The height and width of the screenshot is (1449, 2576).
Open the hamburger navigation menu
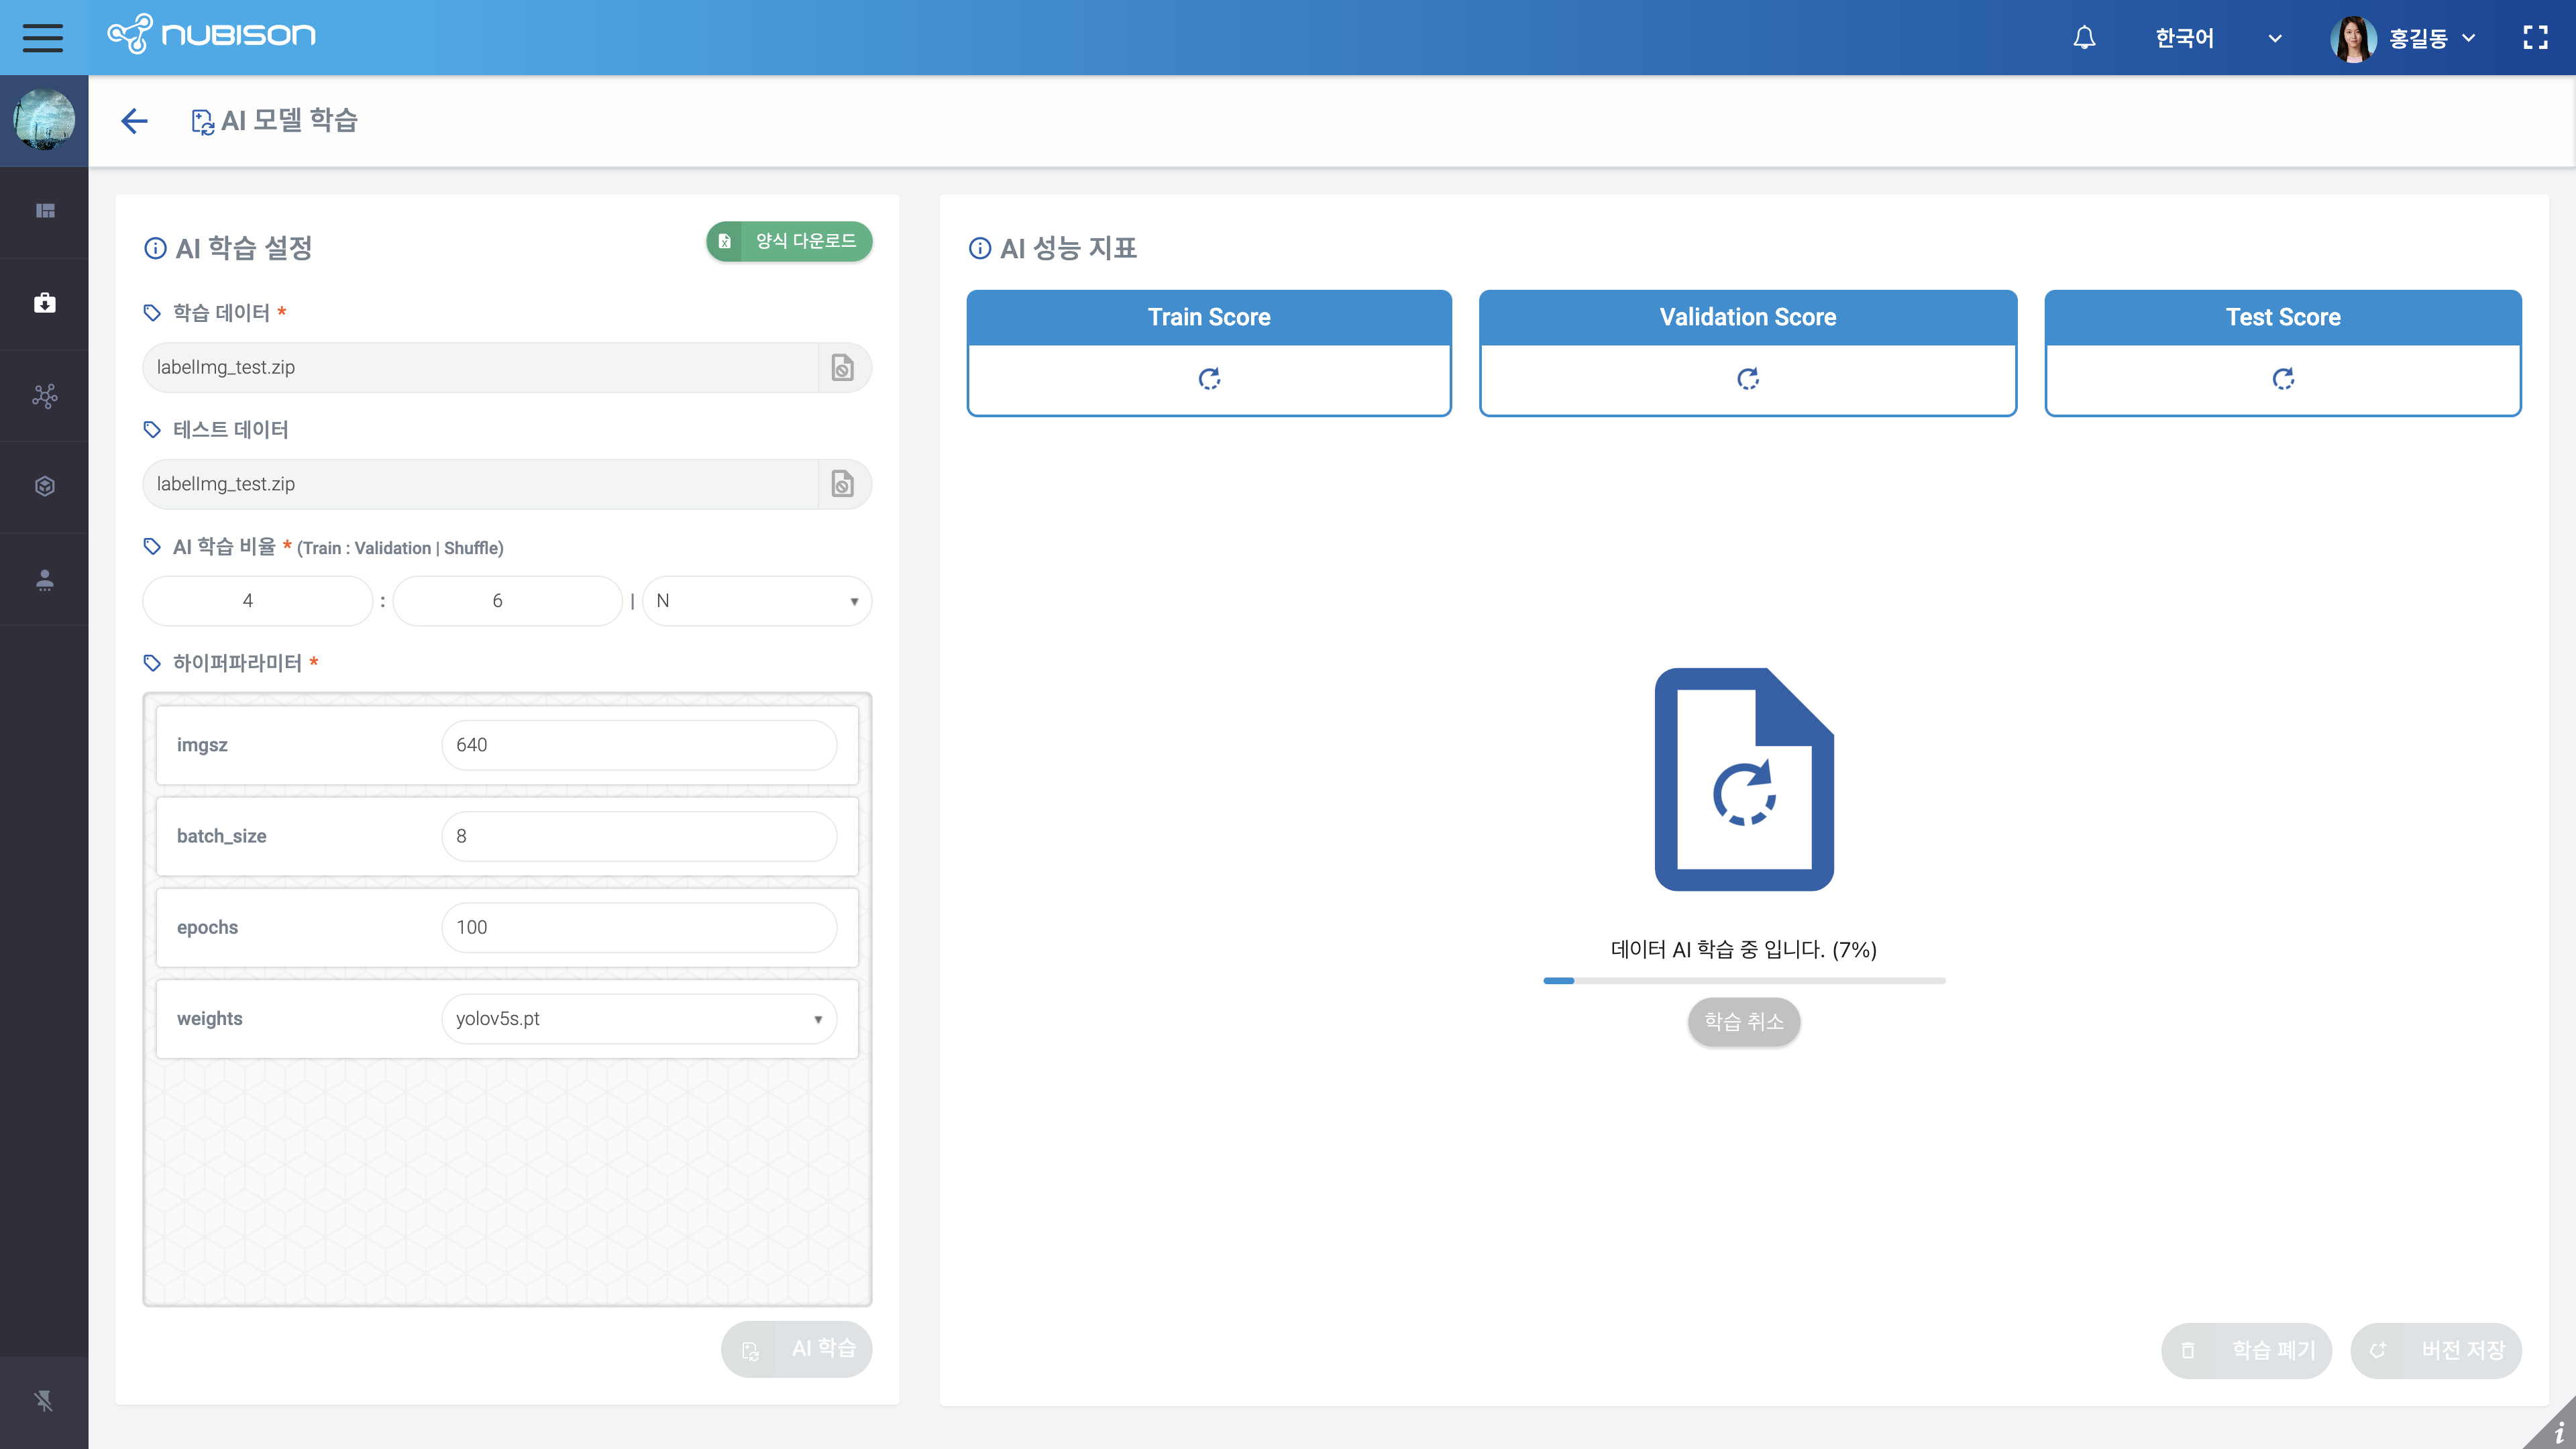point(43,37)
